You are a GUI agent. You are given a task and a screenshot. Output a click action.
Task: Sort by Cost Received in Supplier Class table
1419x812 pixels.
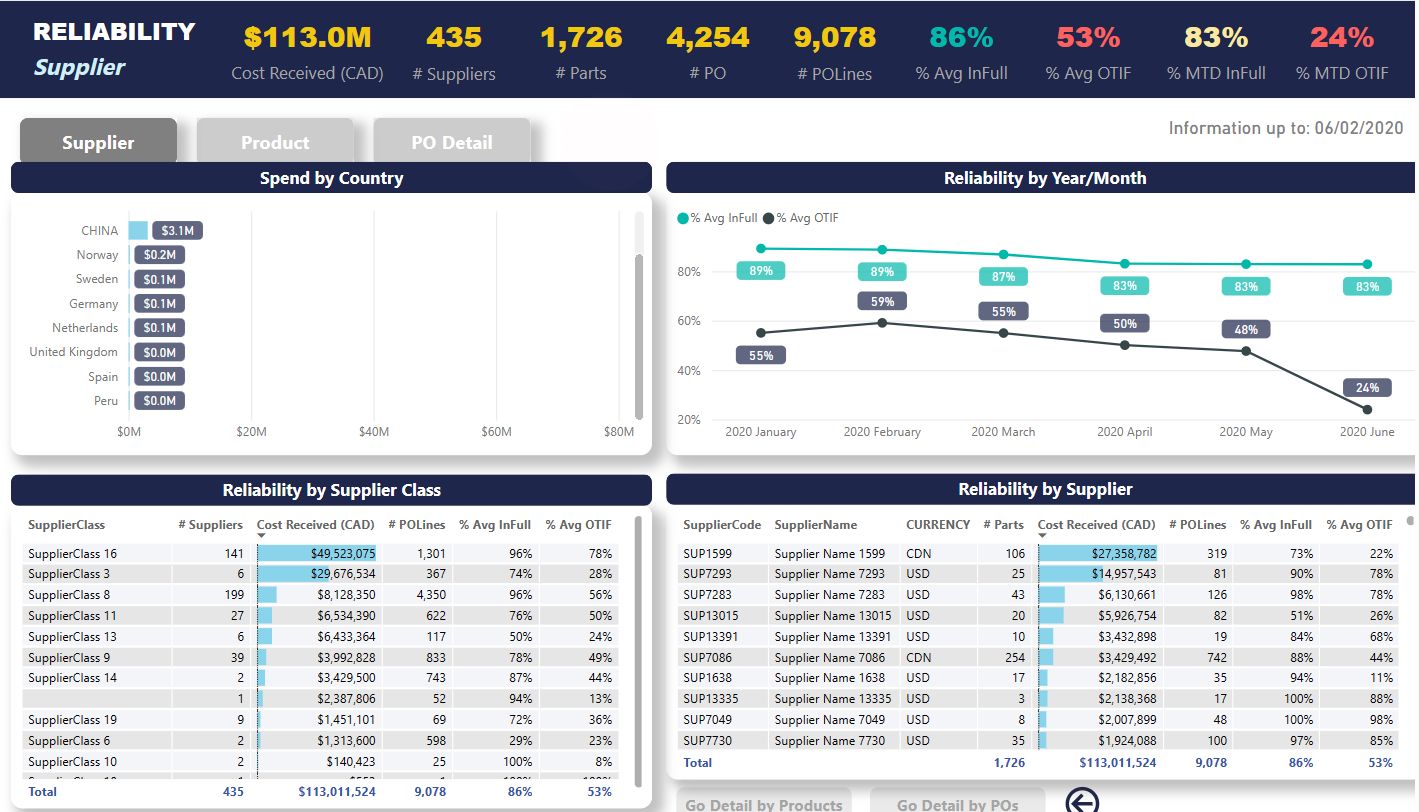coord(315,524)
